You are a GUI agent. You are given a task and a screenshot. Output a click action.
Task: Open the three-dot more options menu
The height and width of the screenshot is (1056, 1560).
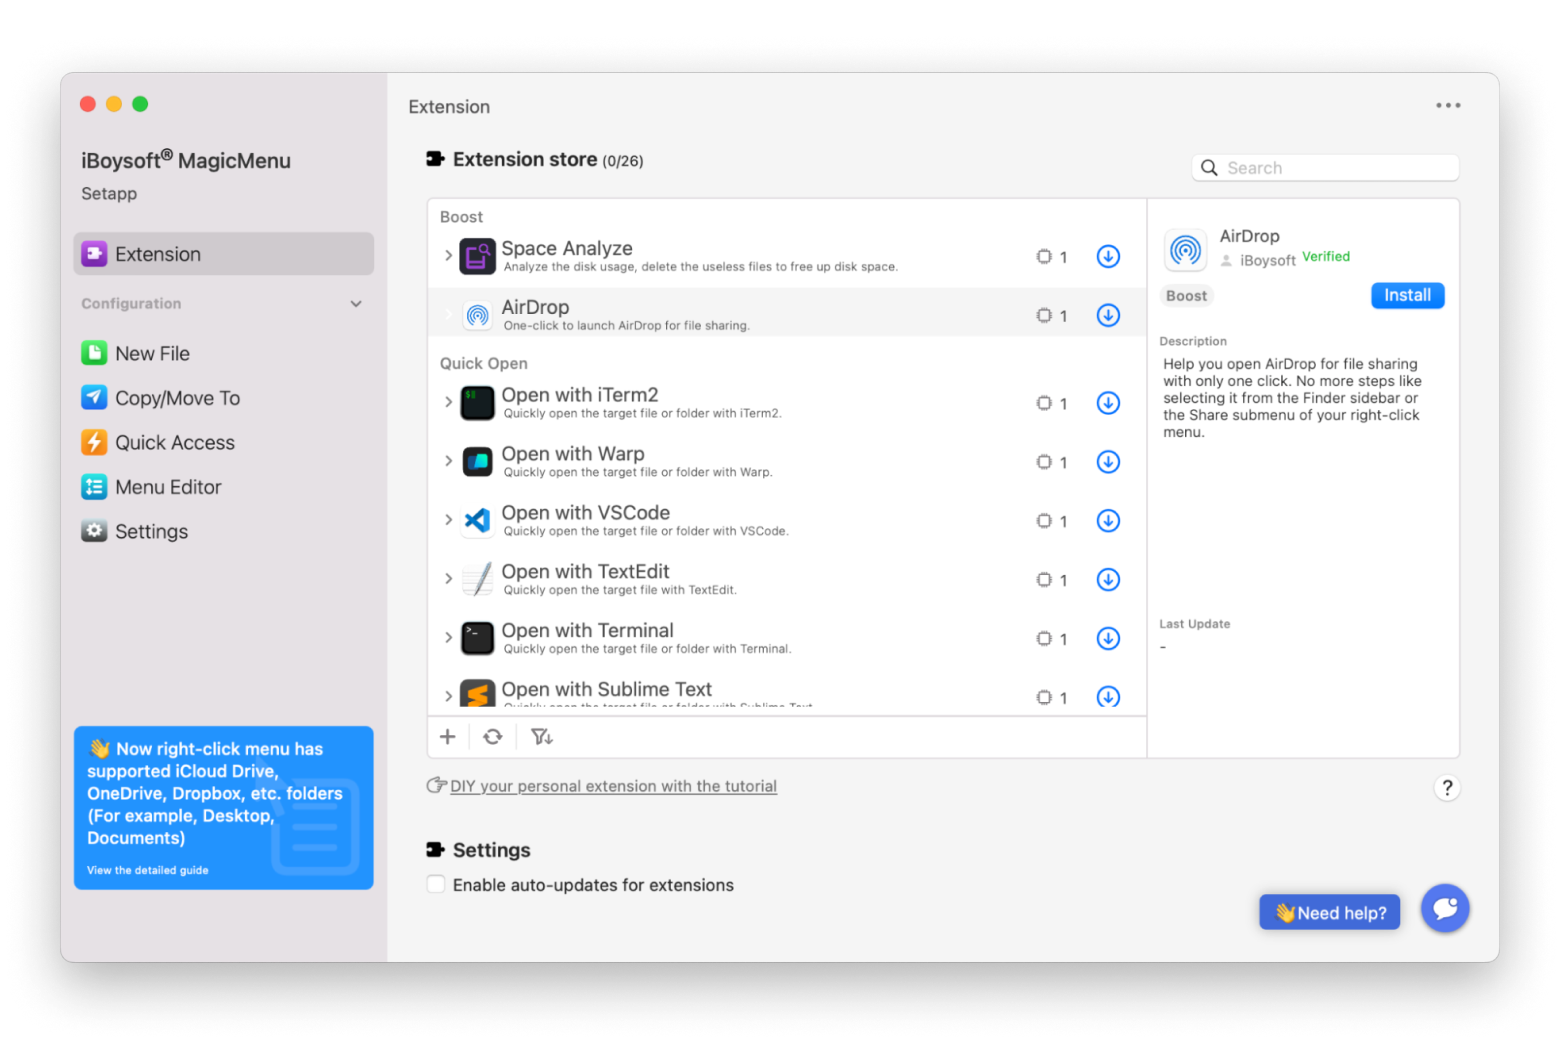(1448, 105)
